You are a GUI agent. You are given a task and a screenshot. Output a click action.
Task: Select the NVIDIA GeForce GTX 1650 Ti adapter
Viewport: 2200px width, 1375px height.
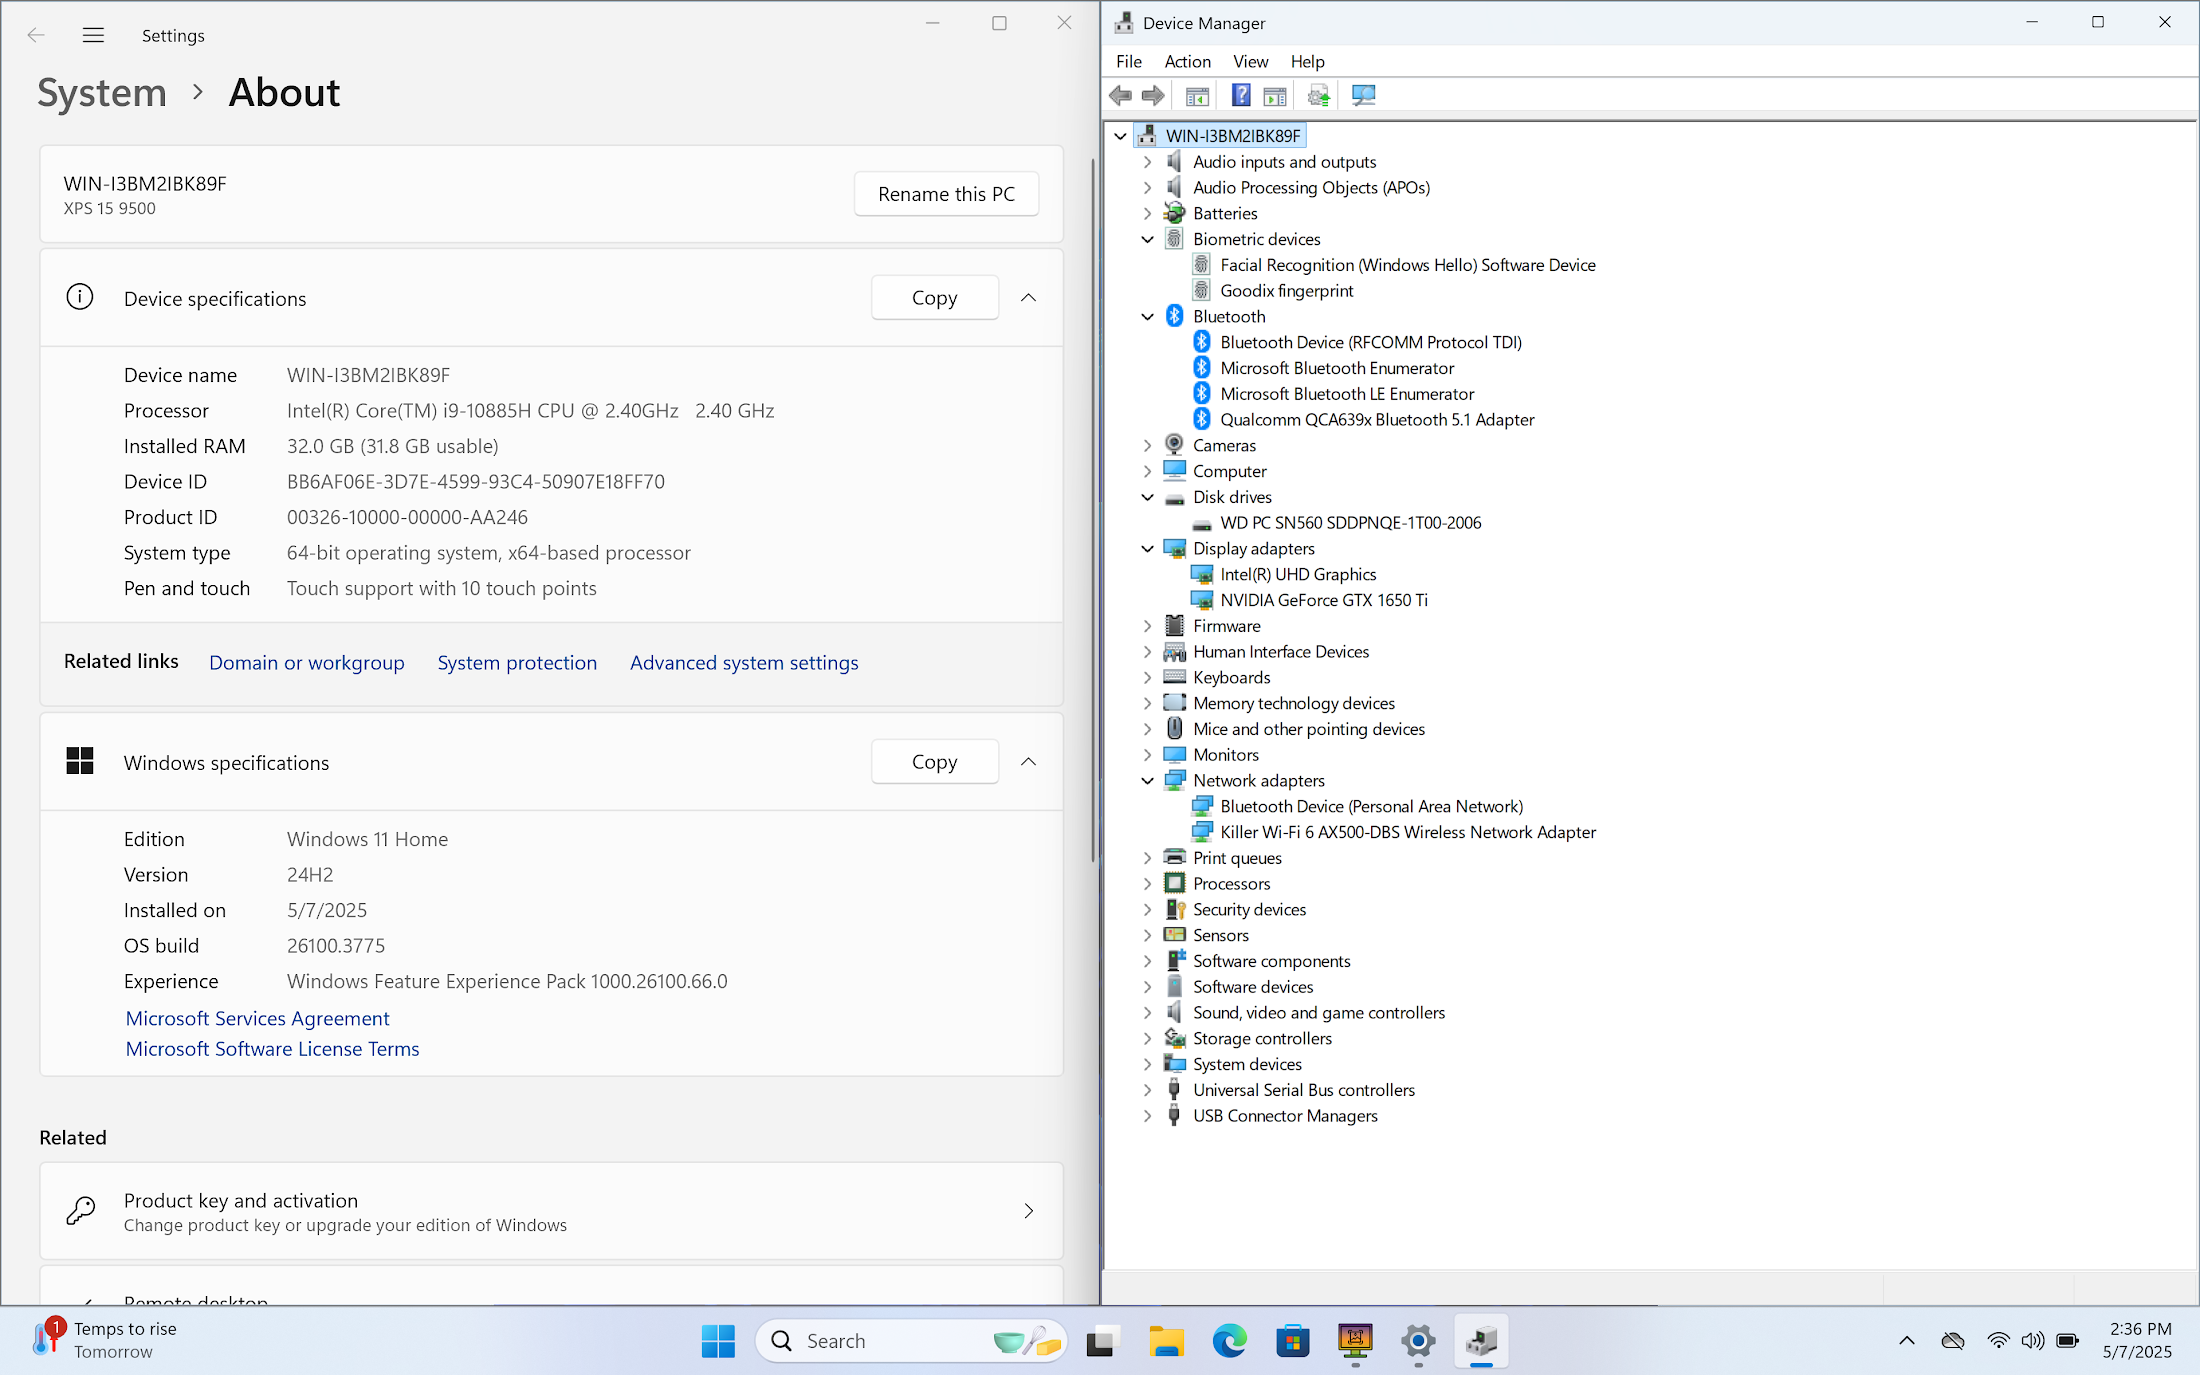[x=1323, y=600]
